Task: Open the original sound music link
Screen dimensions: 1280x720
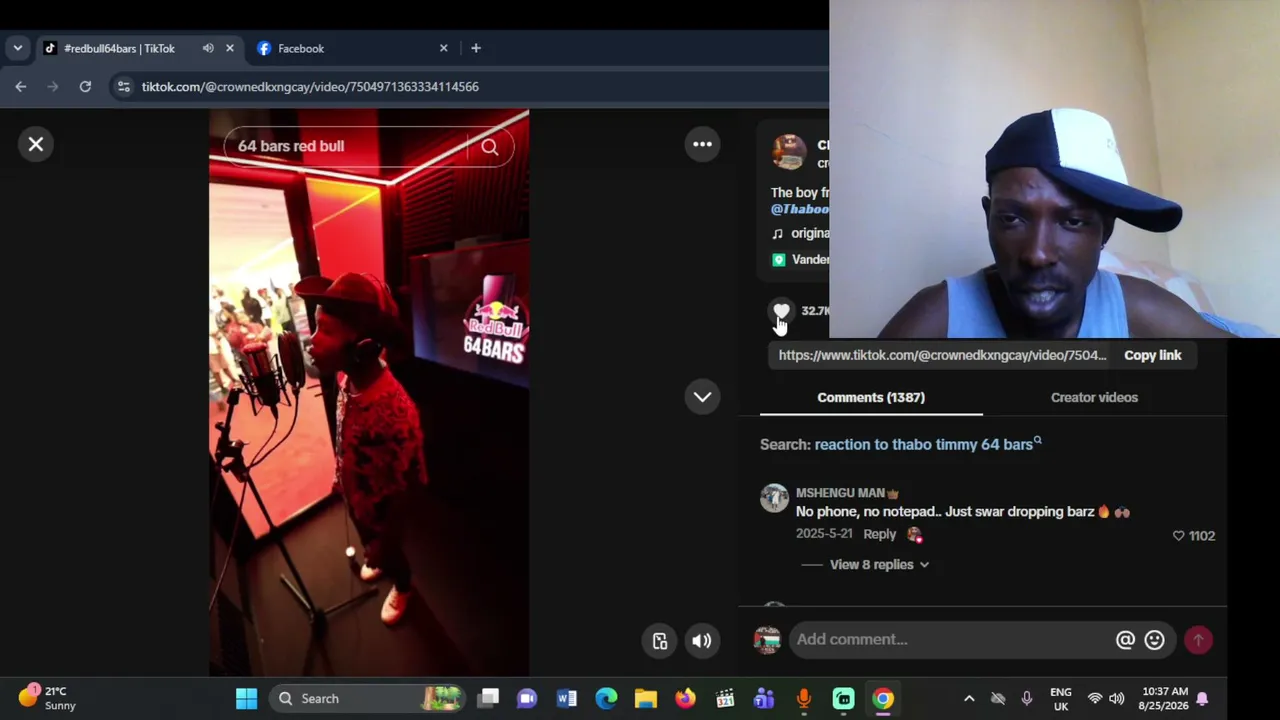Action: point(802,233)
